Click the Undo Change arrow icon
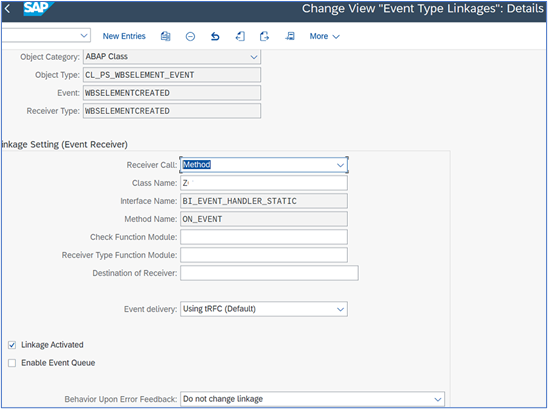 coord(215,36)
